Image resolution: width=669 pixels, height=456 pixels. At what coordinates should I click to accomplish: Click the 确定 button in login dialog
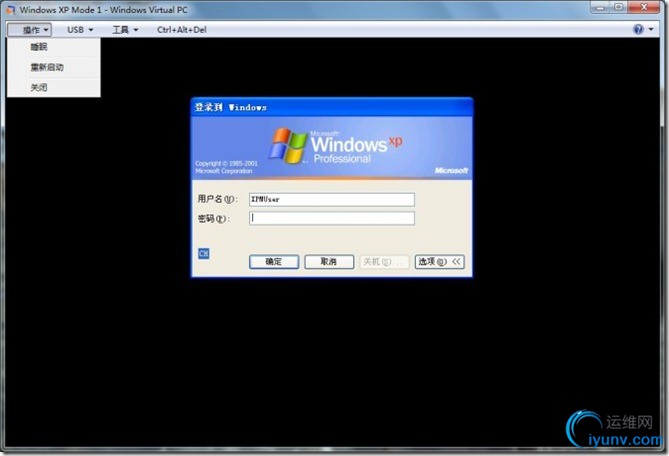[274, 261]
